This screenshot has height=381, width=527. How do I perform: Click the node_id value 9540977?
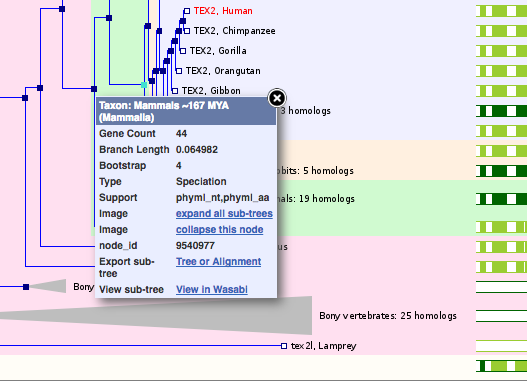pos(195,246)
